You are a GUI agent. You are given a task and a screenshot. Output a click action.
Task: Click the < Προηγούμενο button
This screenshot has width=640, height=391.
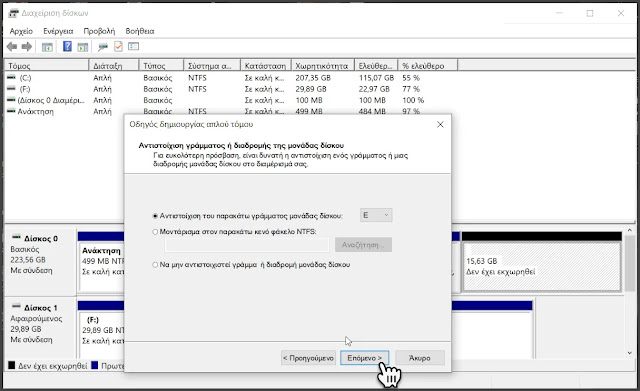308,358
